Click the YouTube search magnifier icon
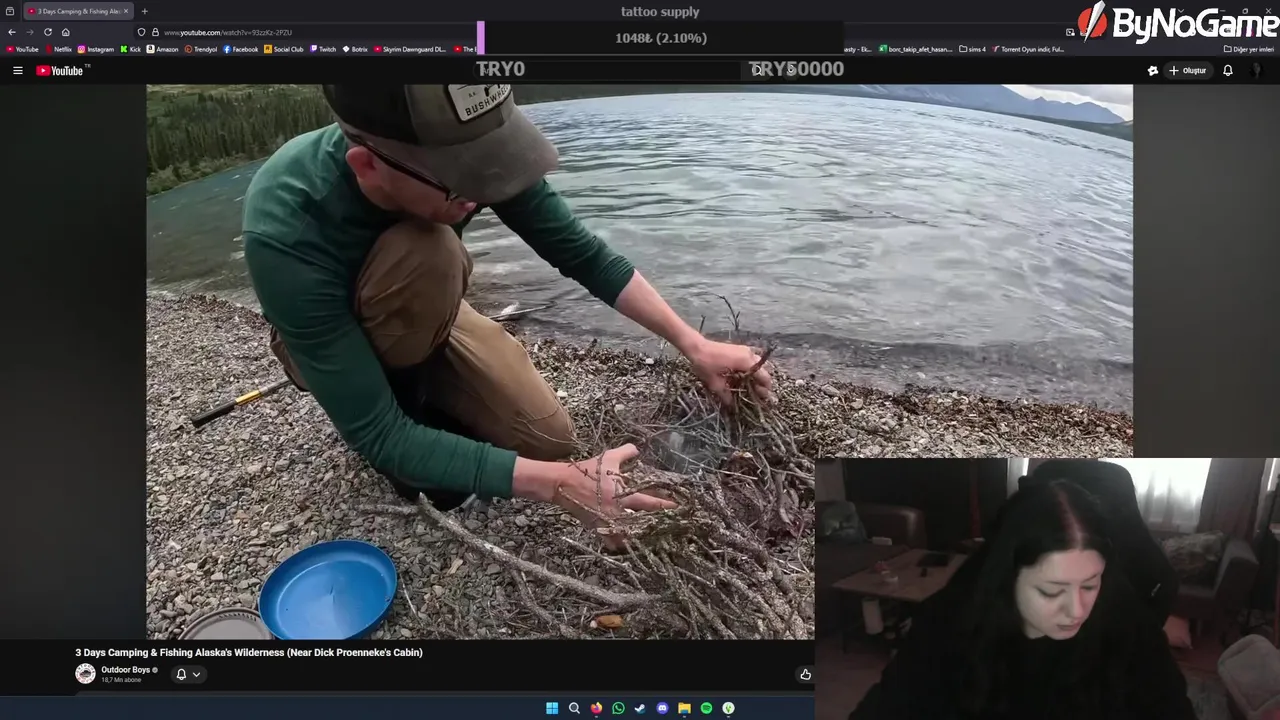This screenshot has height=720, width=1280. [757, 70]
